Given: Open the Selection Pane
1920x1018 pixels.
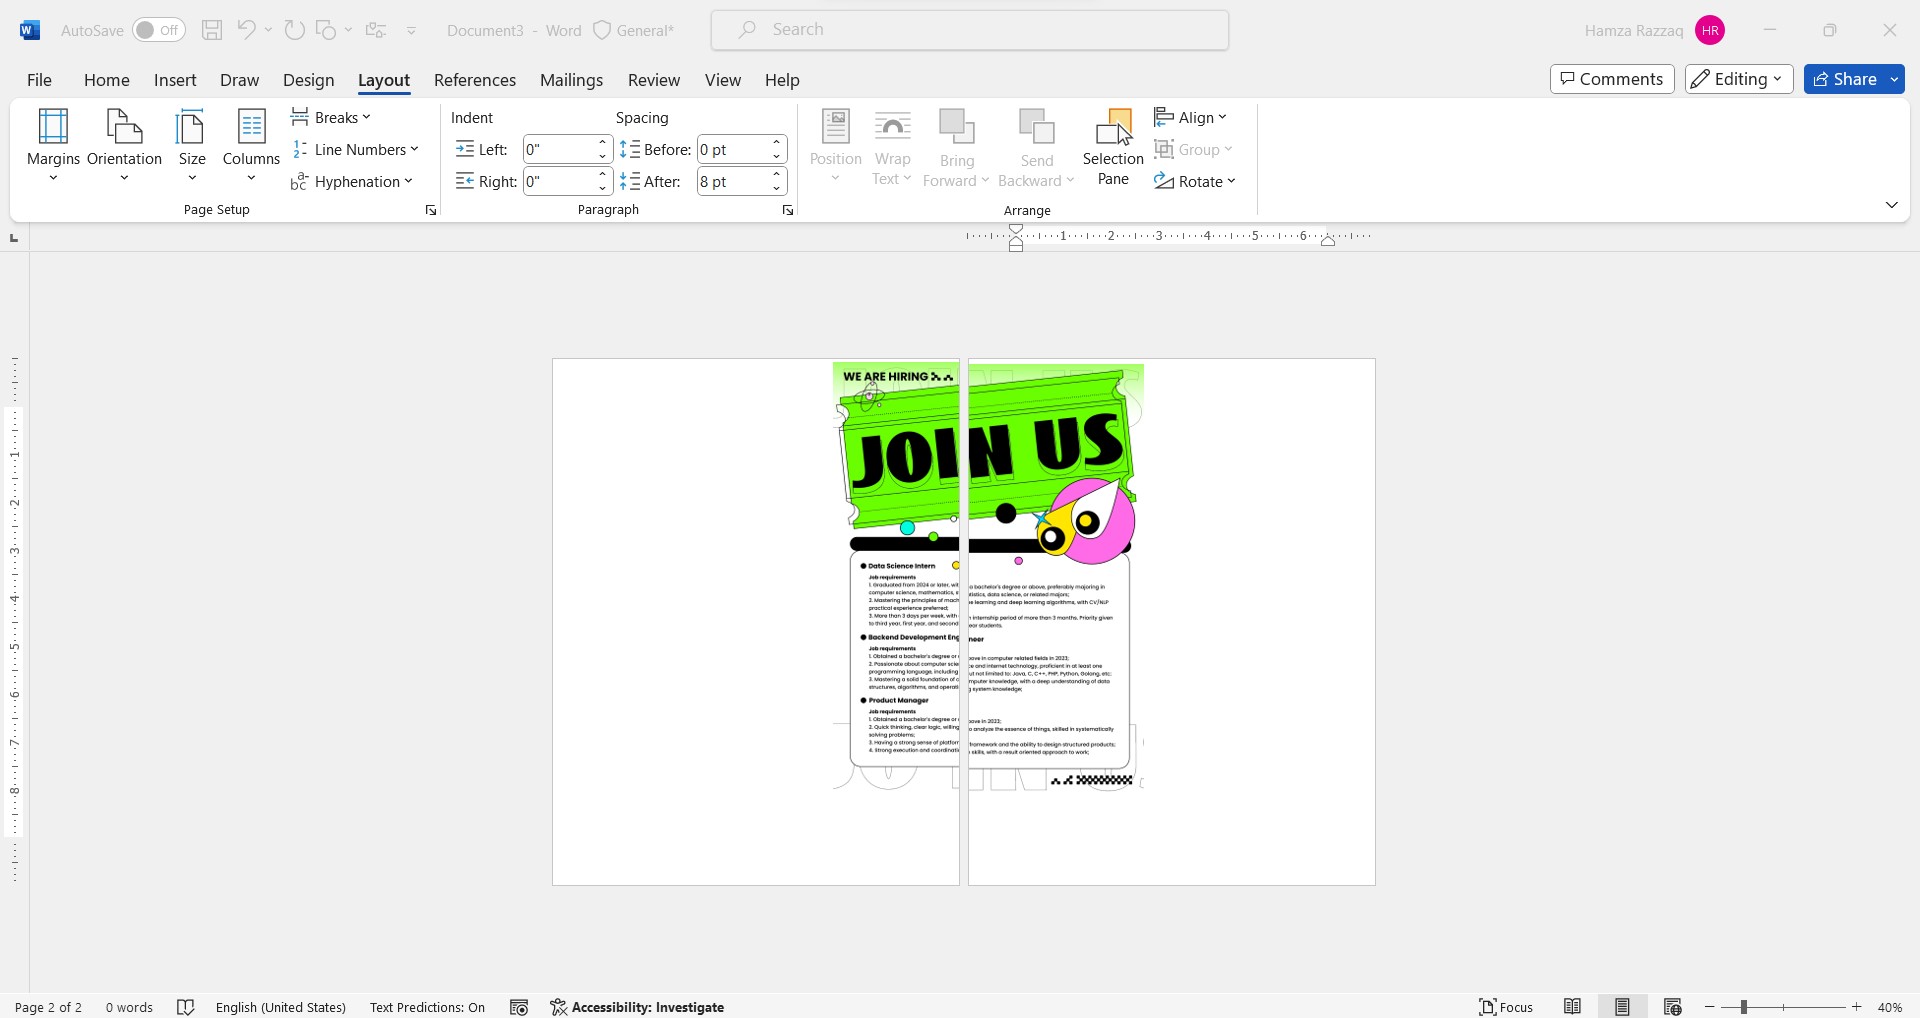Looking at the screenshot, I should tap(1113, 145).
